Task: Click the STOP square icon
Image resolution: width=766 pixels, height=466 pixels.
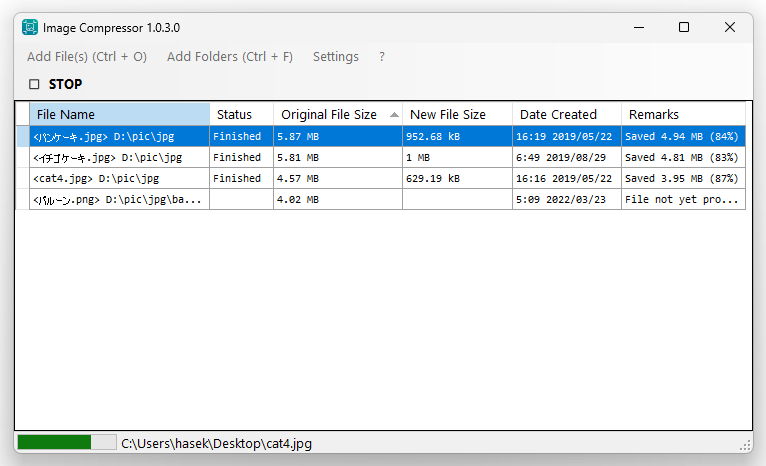Action: coord(34,84)
